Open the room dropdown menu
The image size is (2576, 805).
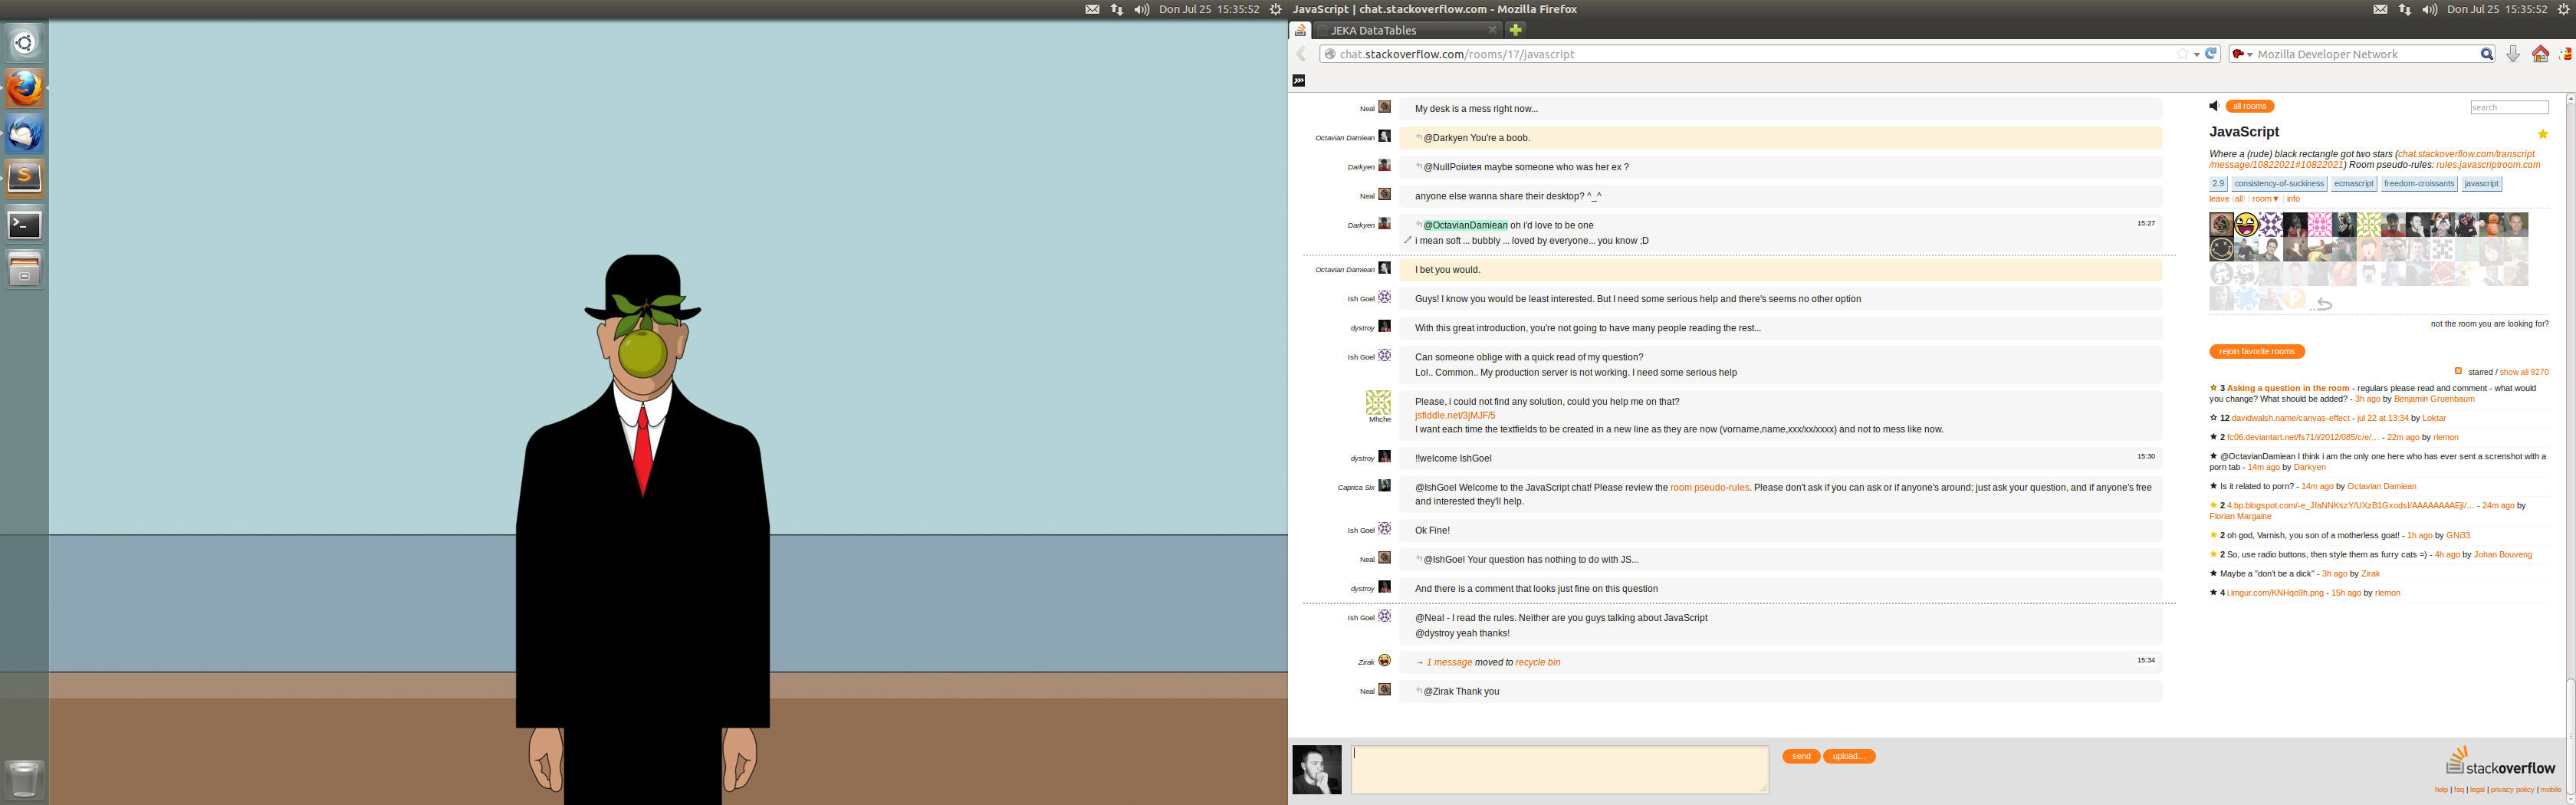click(2265, 199)
